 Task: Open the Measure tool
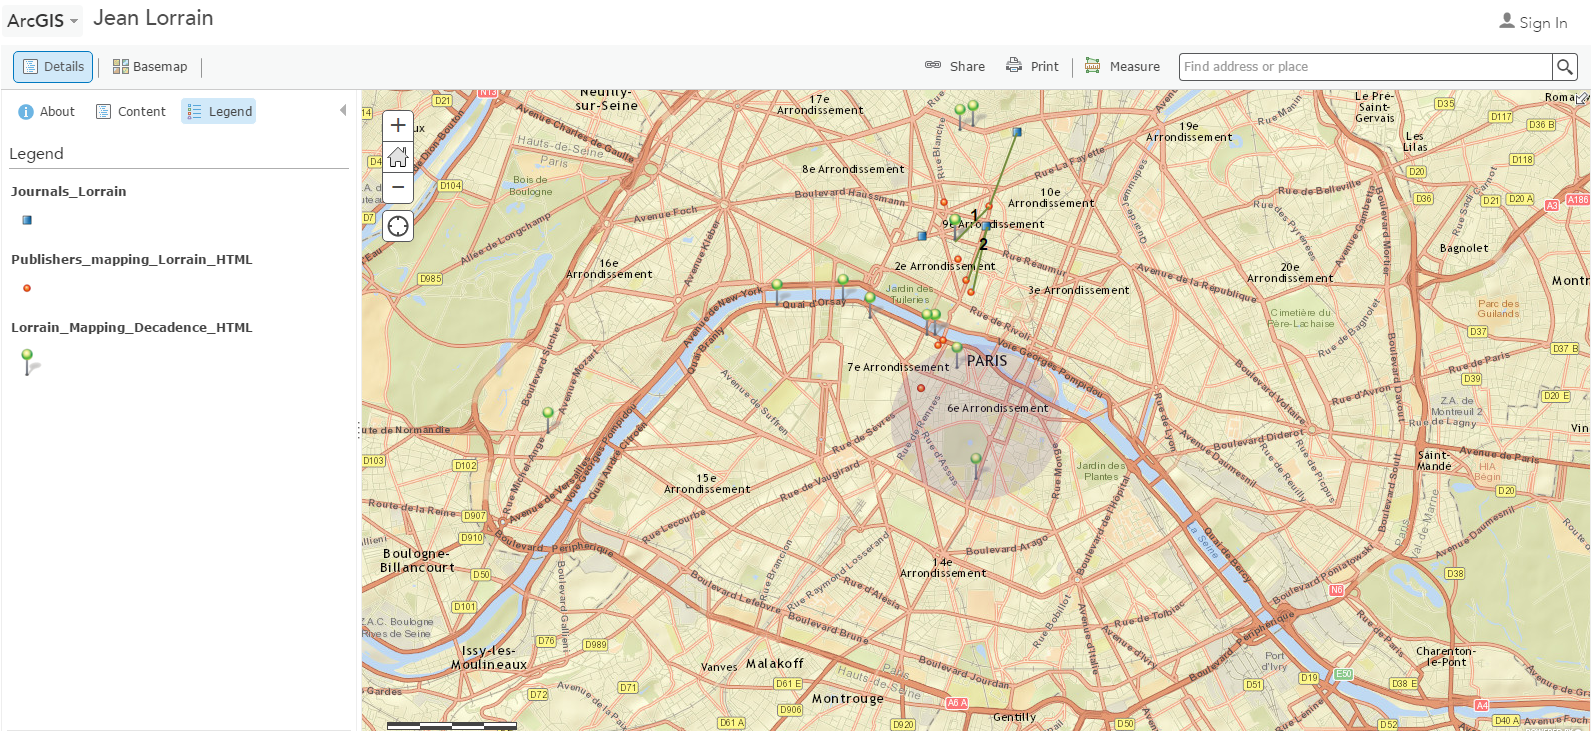[1122, 67]
